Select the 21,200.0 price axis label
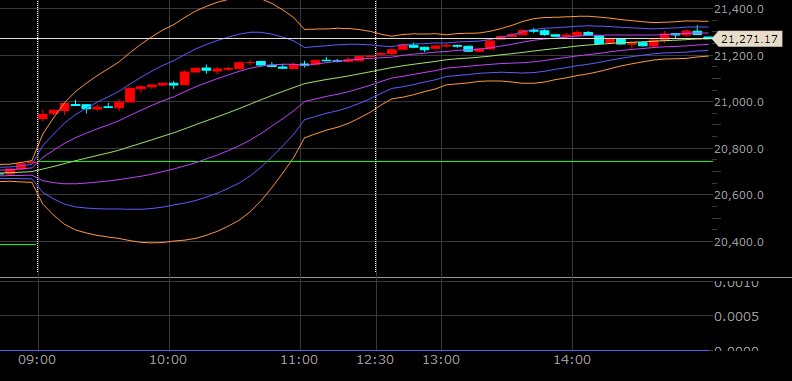Image resolution: width=792 pixels, height=381 pixels. pos(738,56)
